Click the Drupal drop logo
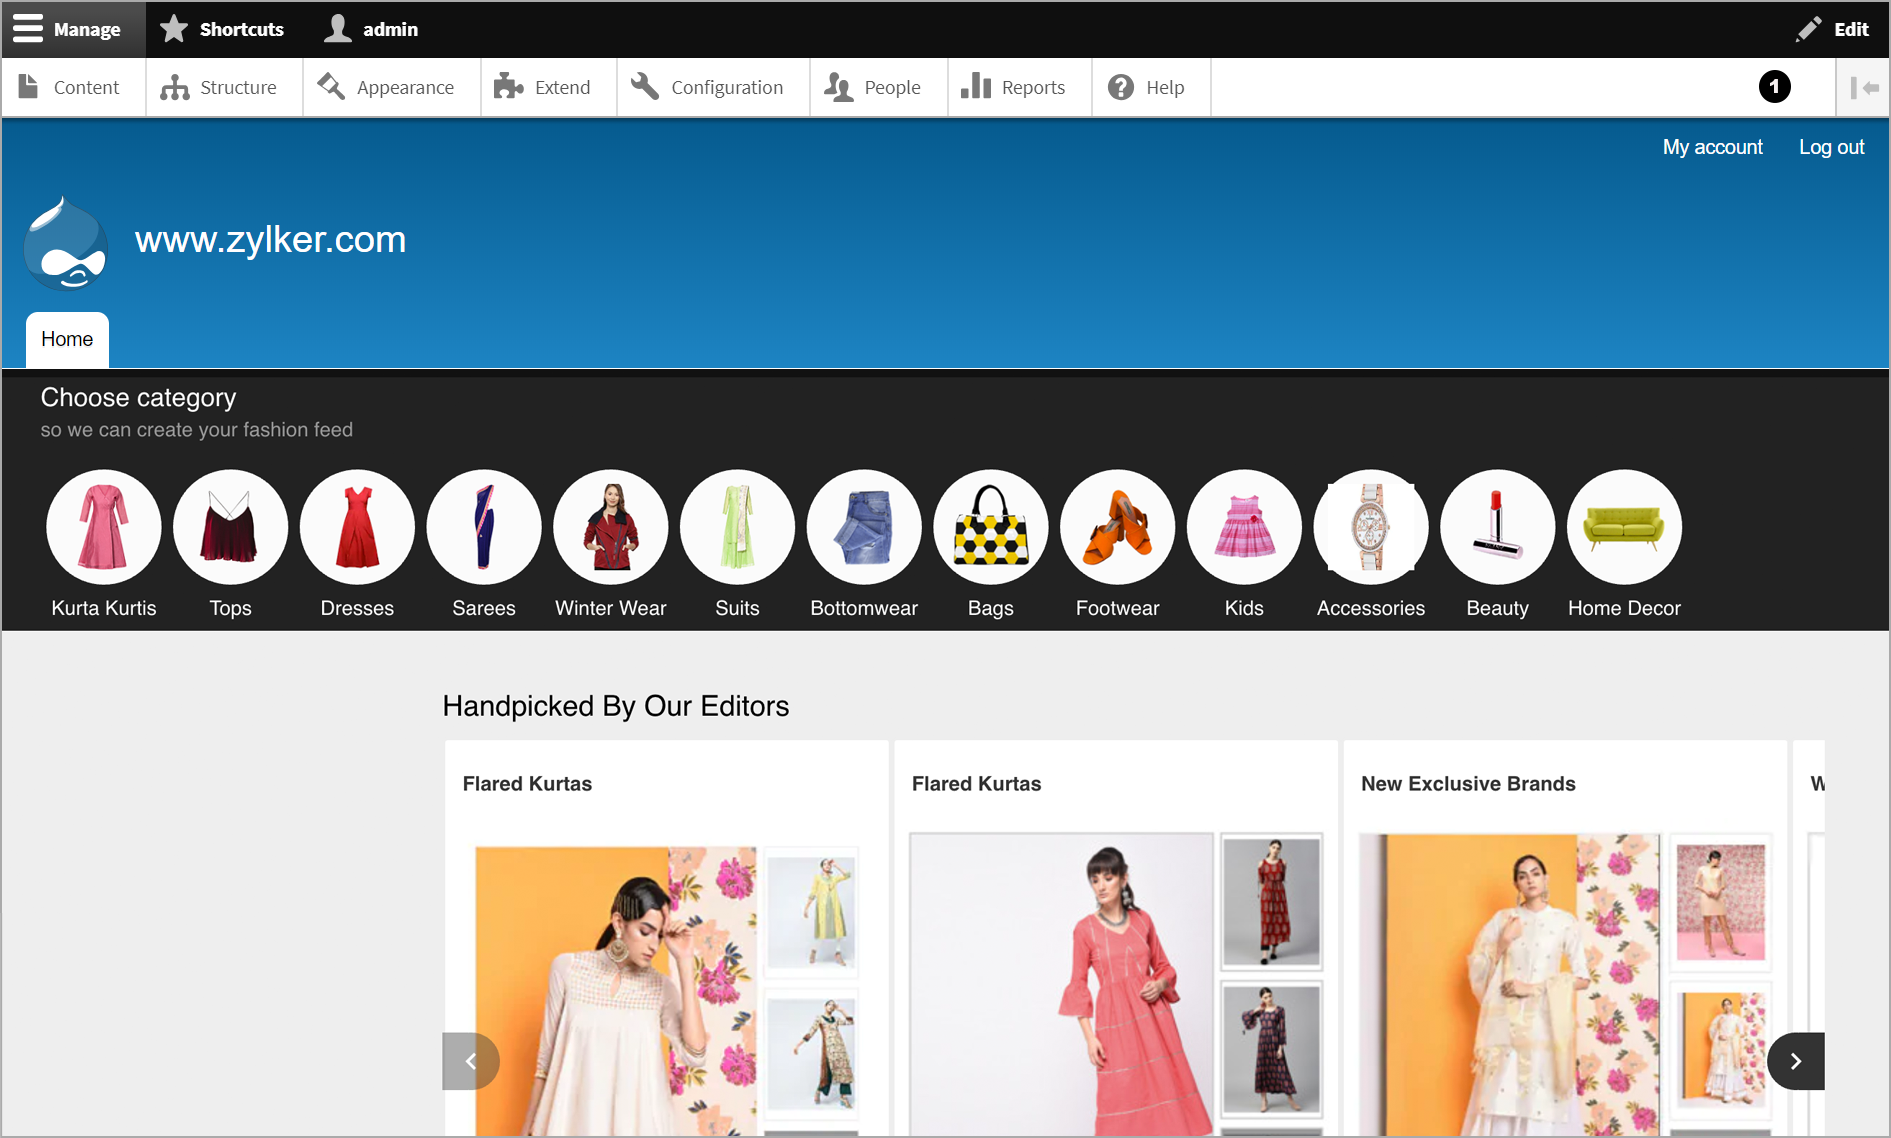The height and width of the screenshot is (1138, 1891). (66, 244)
